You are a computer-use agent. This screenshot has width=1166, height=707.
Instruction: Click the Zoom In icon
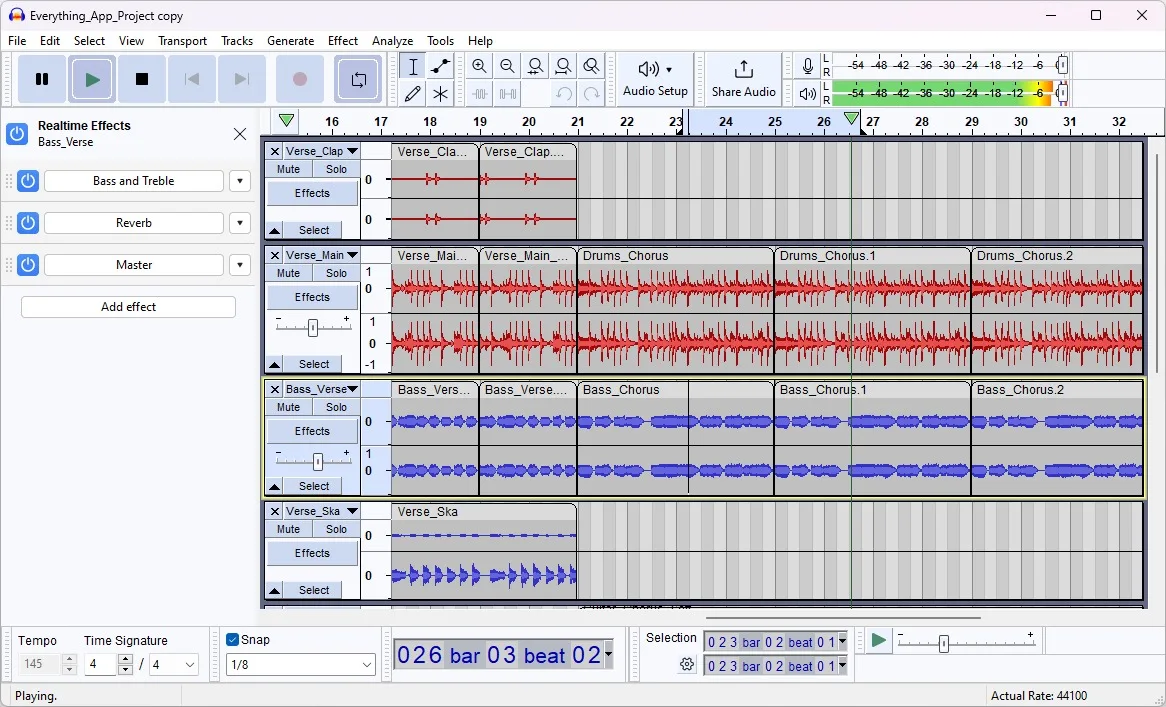(x=480, y=66)
